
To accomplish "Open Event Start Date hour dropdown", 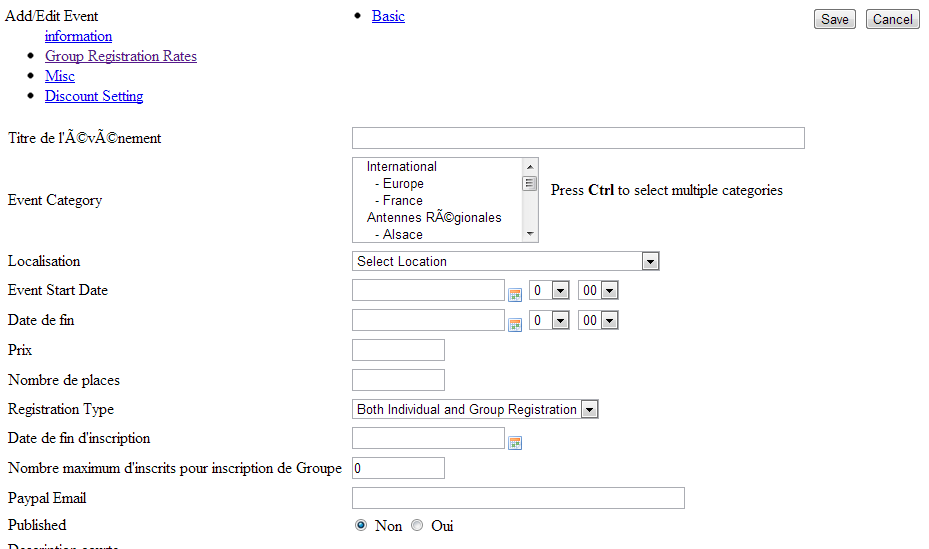I will click(549, 290).
